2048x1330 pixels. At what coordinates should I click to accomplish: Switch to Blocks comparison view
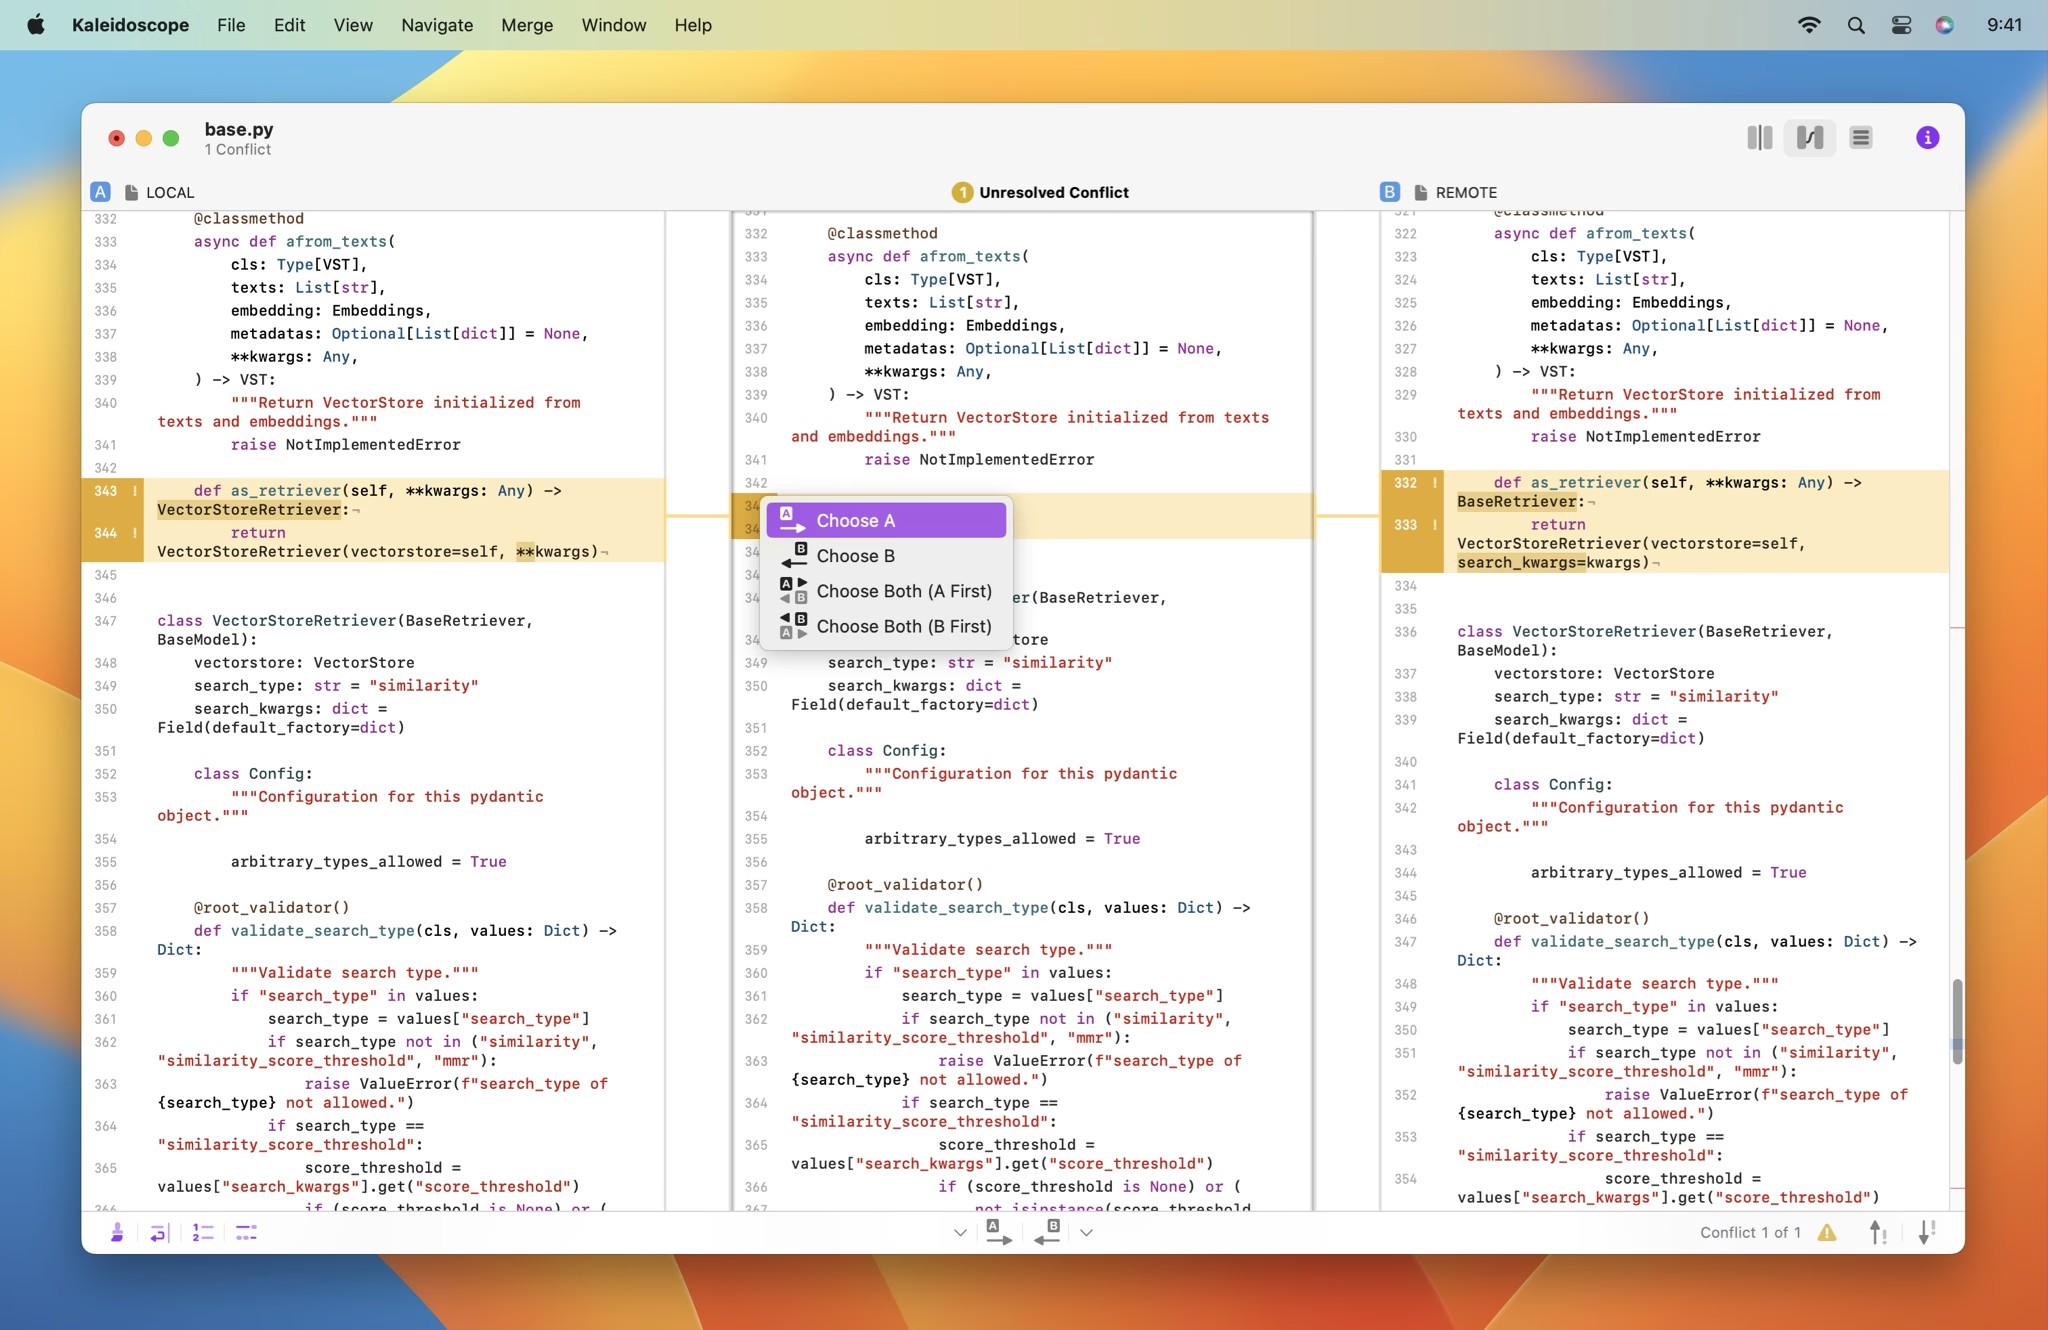pyautogui.click(x=1758, y=137)
